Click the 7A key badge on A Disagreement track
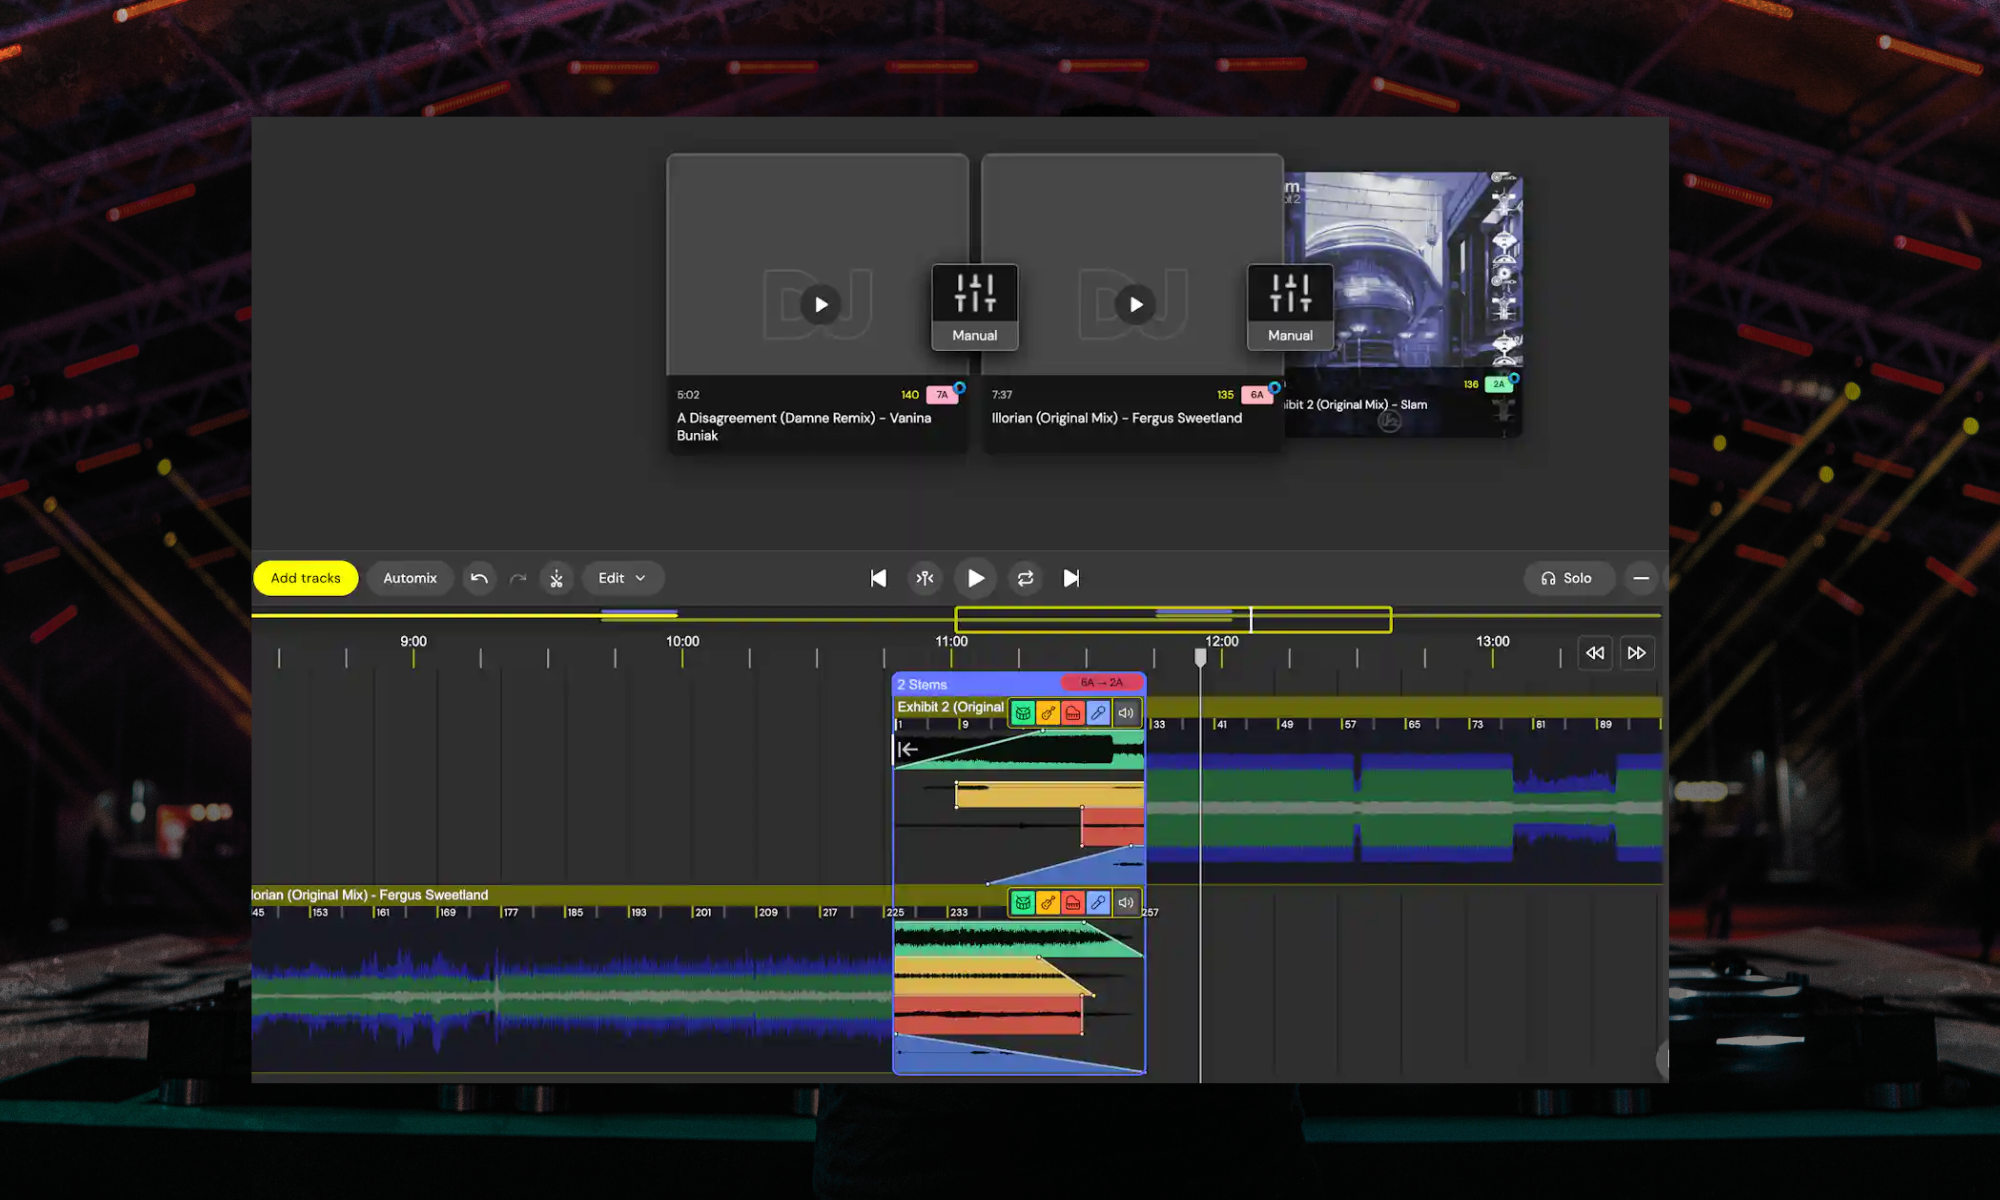 [940, 394]
